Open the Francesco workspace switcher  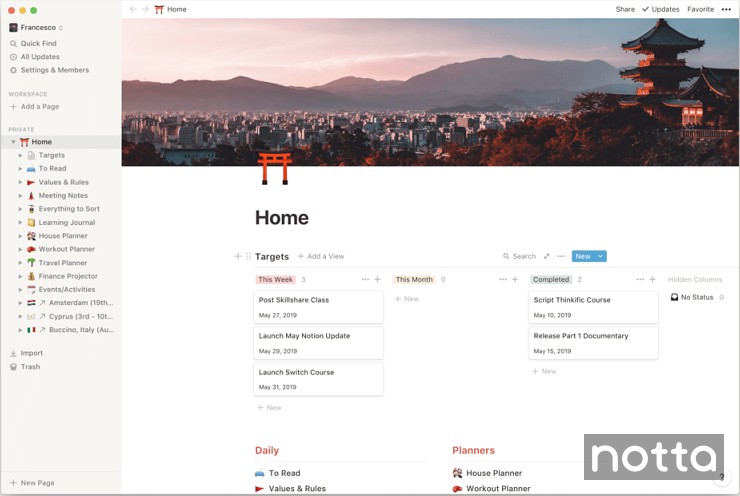37,27
